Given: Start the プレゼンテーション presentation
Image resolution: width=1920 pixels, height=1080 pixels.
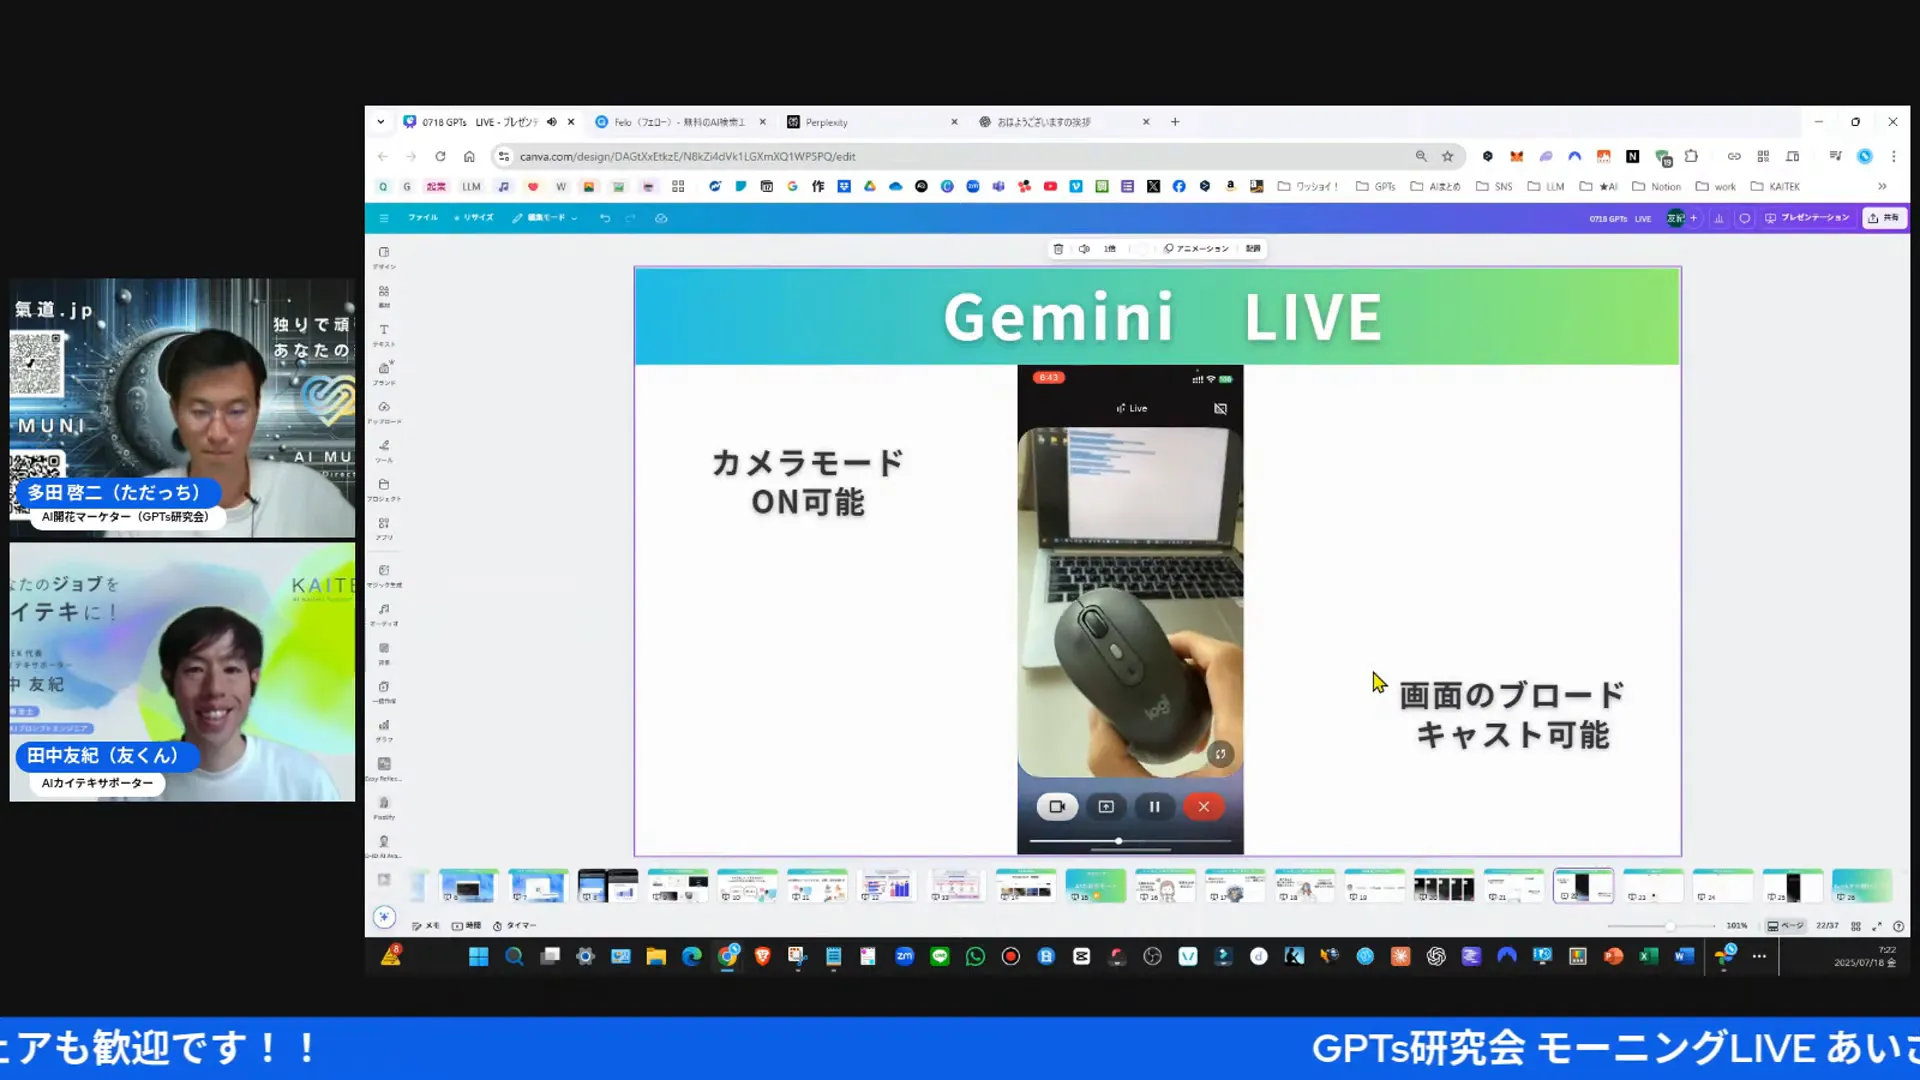Looking at the screenshot, I should (x=1807, y=218).
